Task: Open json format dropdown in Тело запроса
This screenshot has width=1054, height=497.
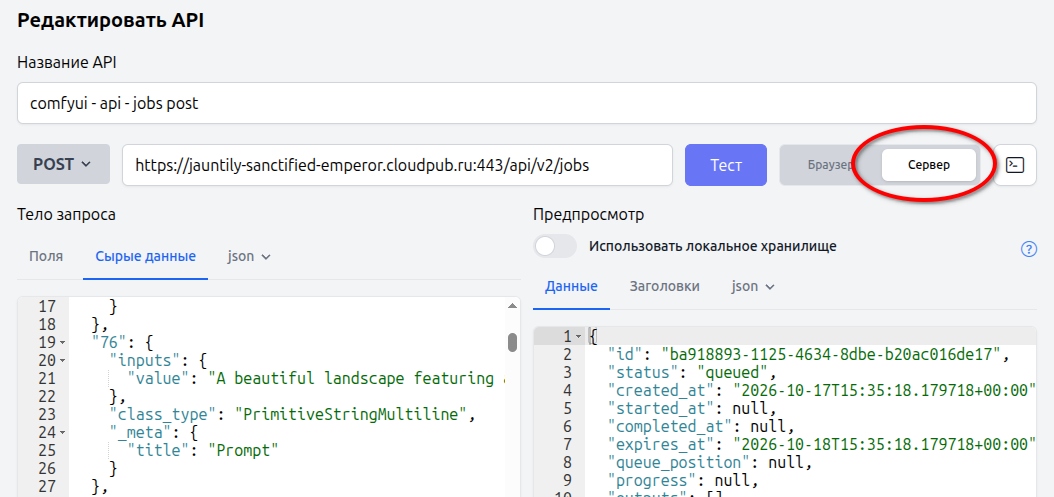Action: (249, 256)
